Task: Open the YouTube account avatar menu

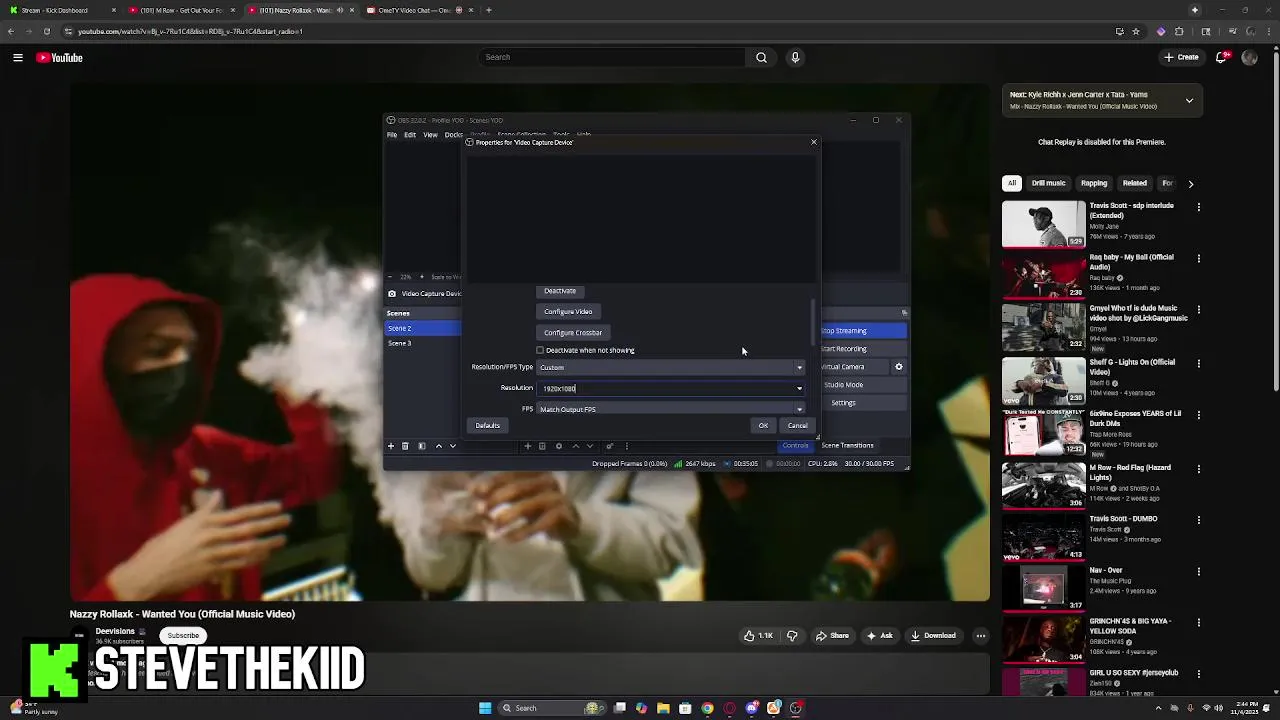Action: tap(1249, 57)
